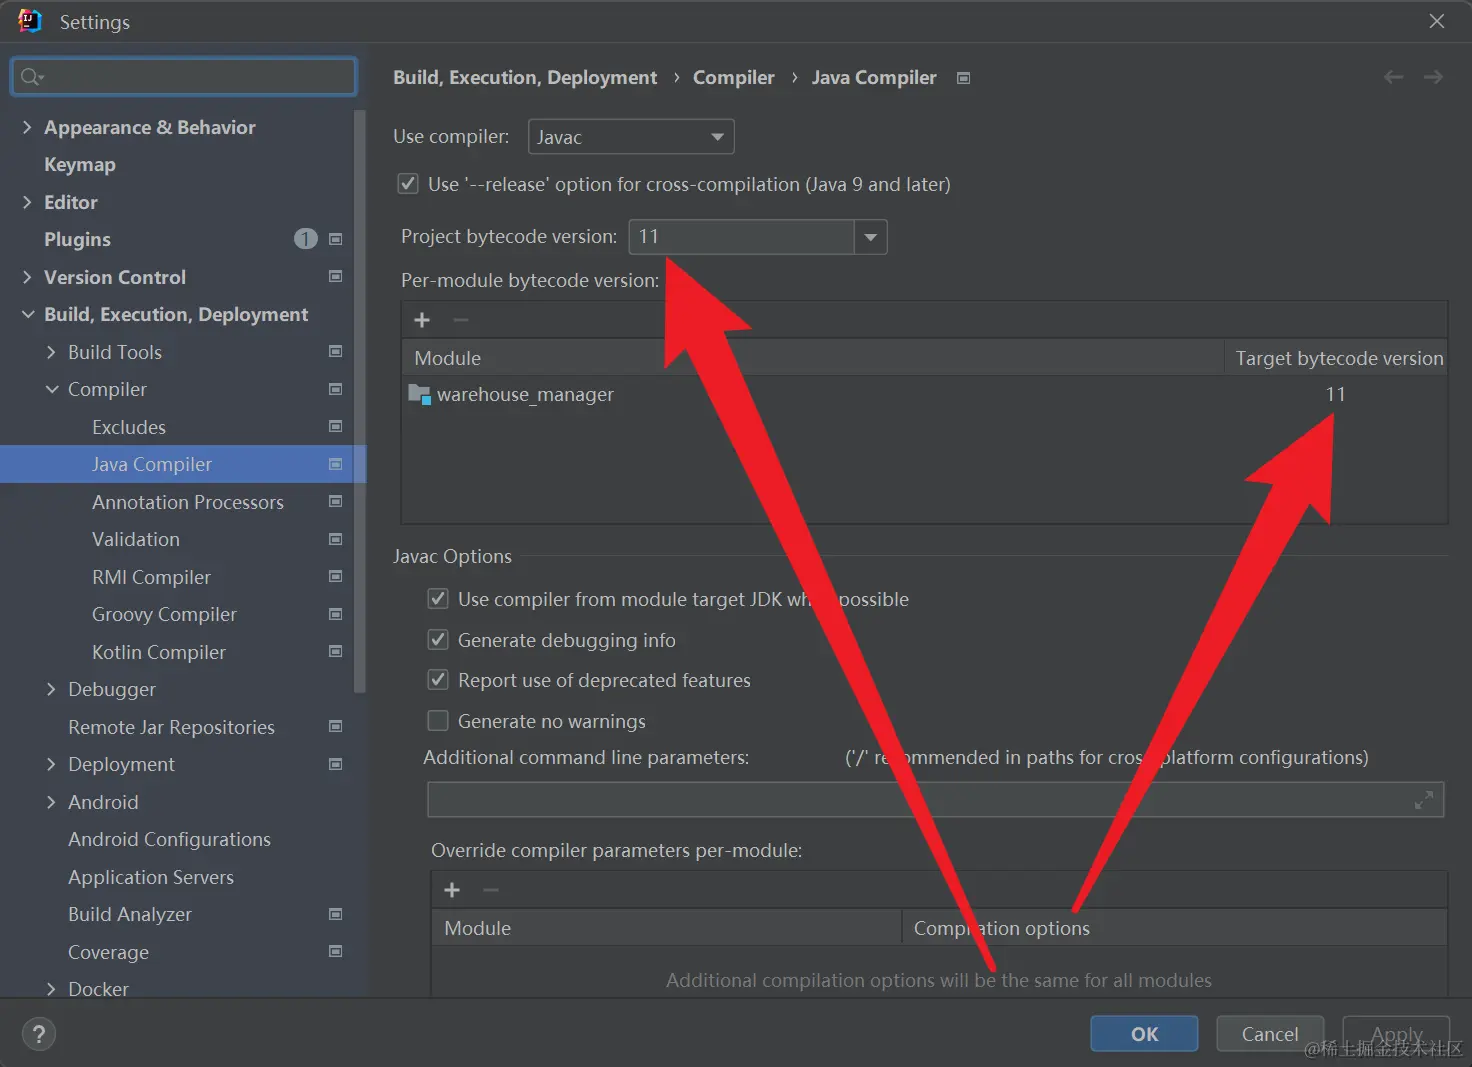The height and width of the screenshot is (1067, 1472).
Task: Toggle the '--release' cross-compilation option checkbox
Action: click(408, 184)
